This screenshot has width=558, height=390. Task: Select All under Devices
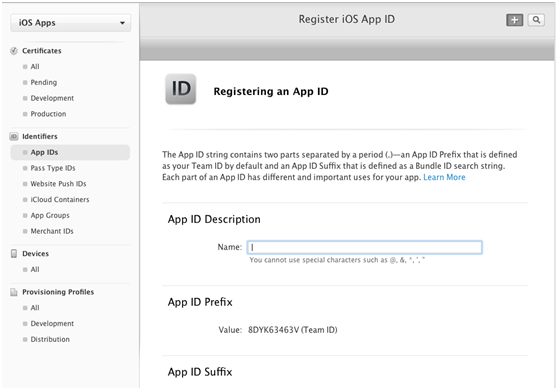point(35,269)
